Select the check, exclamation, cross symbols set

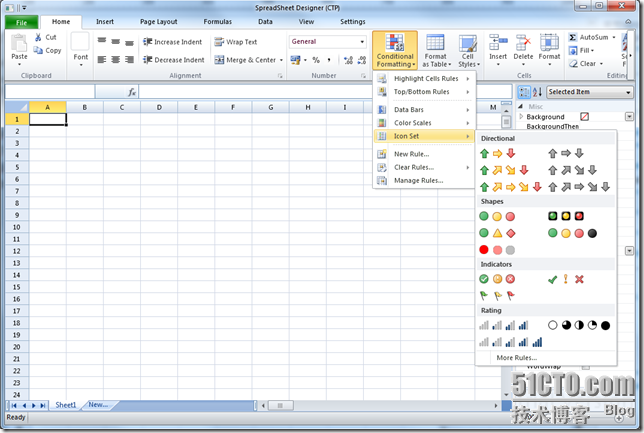click(x=566, y=279)
